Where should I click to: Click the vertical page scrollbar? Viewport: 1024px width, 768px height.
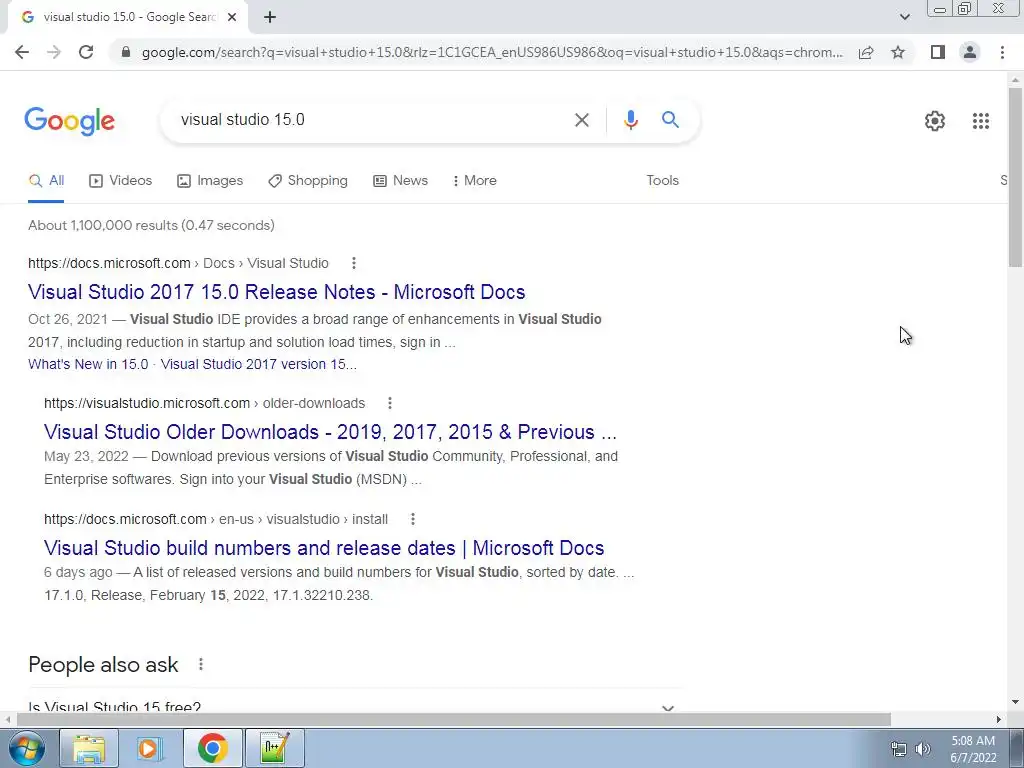tap(1015, 176)
